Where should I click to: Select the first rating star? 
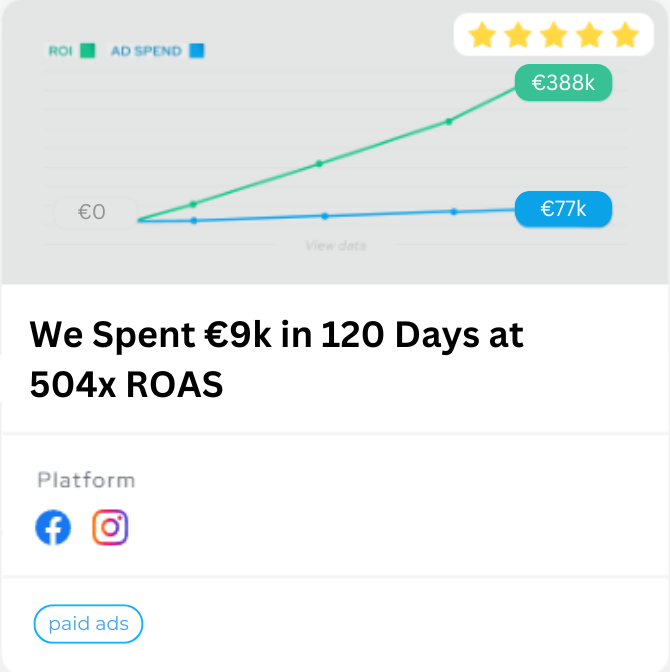[x=482, y=35]
